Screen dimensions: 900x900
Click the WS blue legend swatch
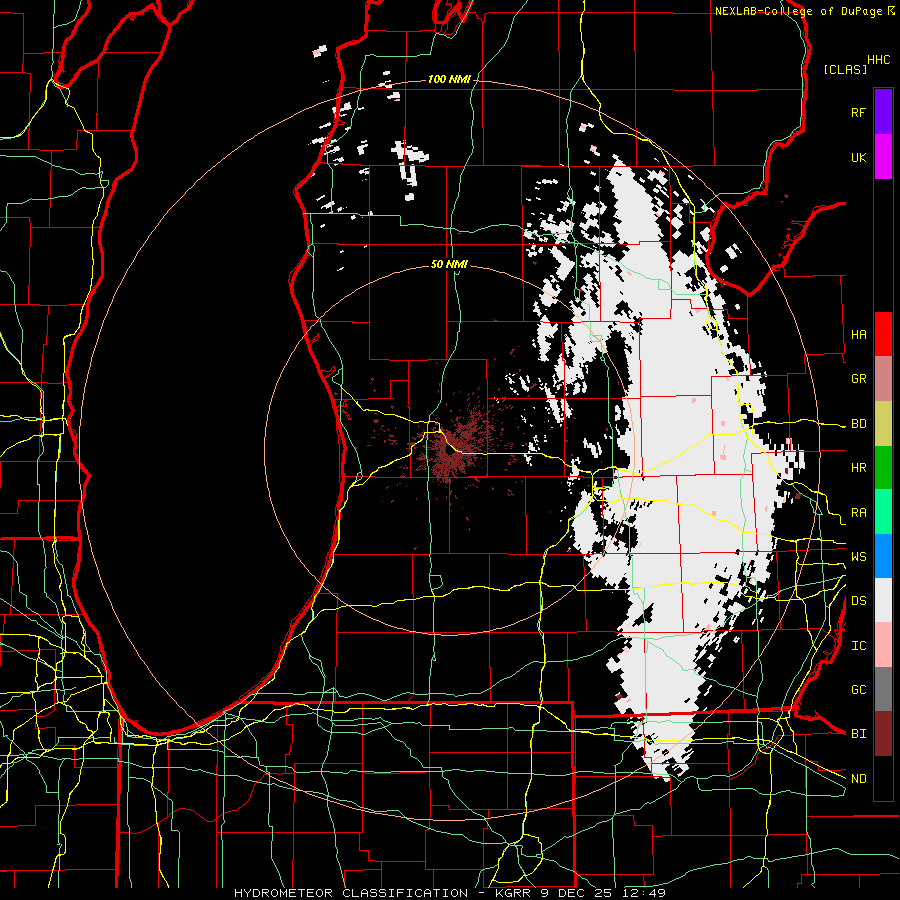[x=883, y=556]
